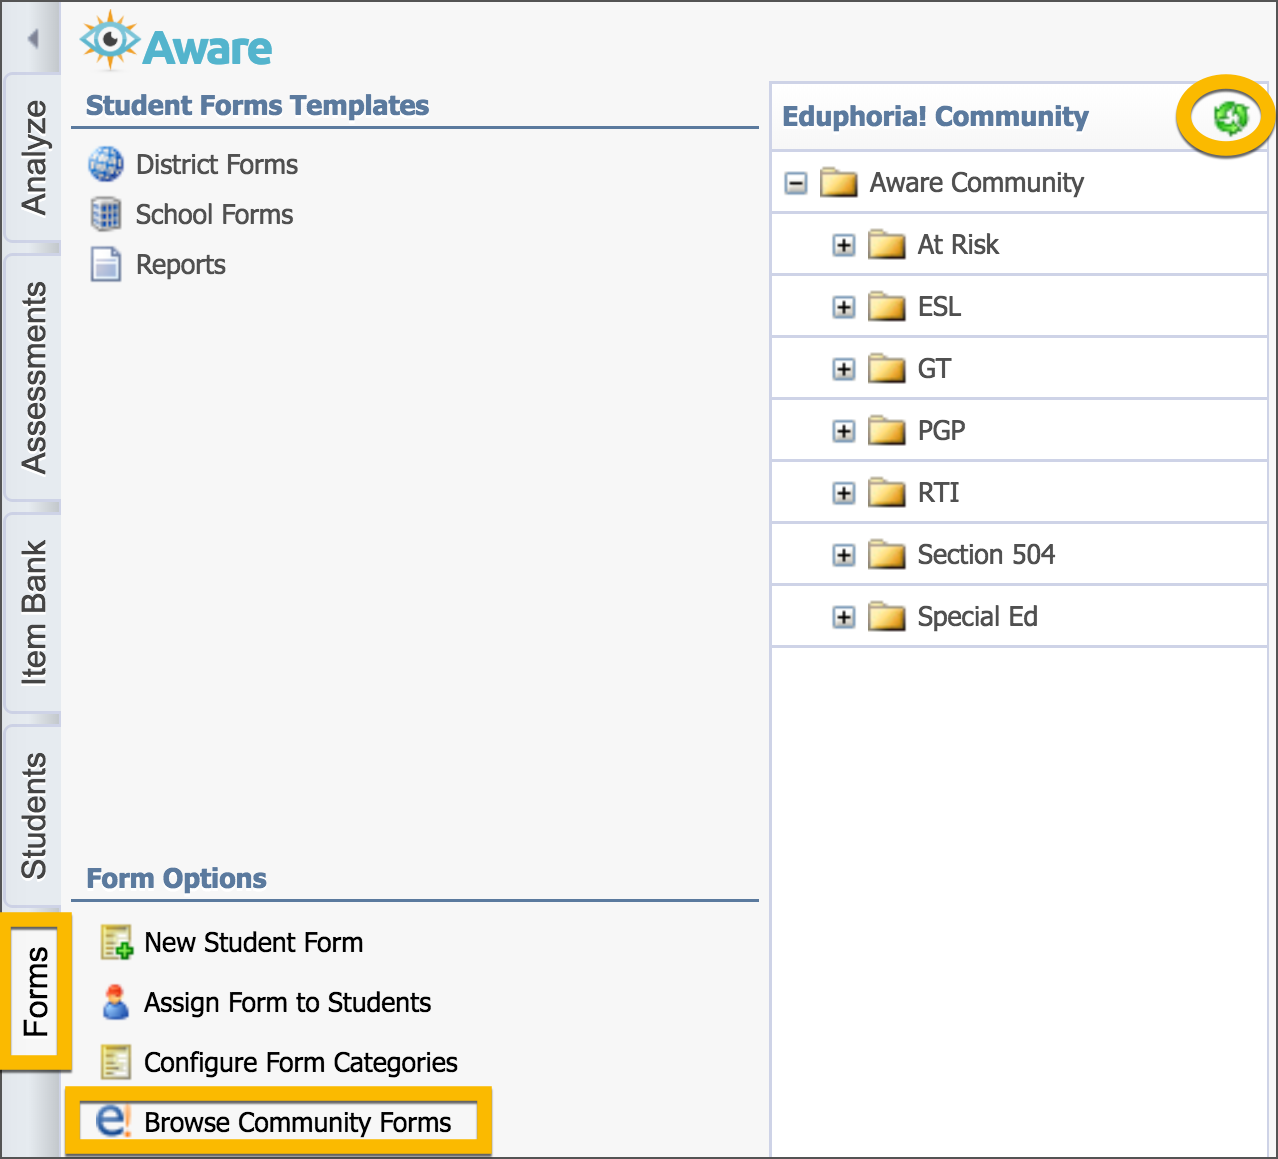The image size is (1278, 1159).
Task: Click the Special Ed folder icon
Action: coord(887,617)
